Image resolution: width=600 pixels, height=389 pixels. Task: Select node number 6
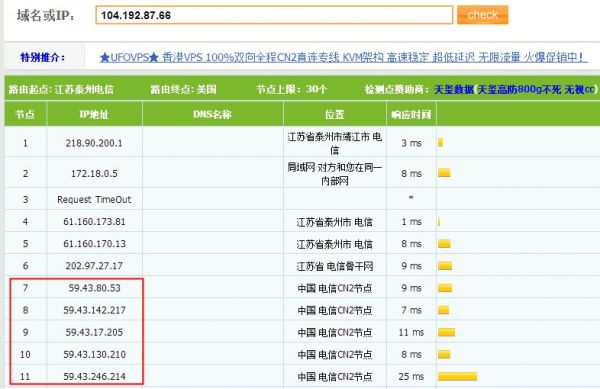pos(25,266)
